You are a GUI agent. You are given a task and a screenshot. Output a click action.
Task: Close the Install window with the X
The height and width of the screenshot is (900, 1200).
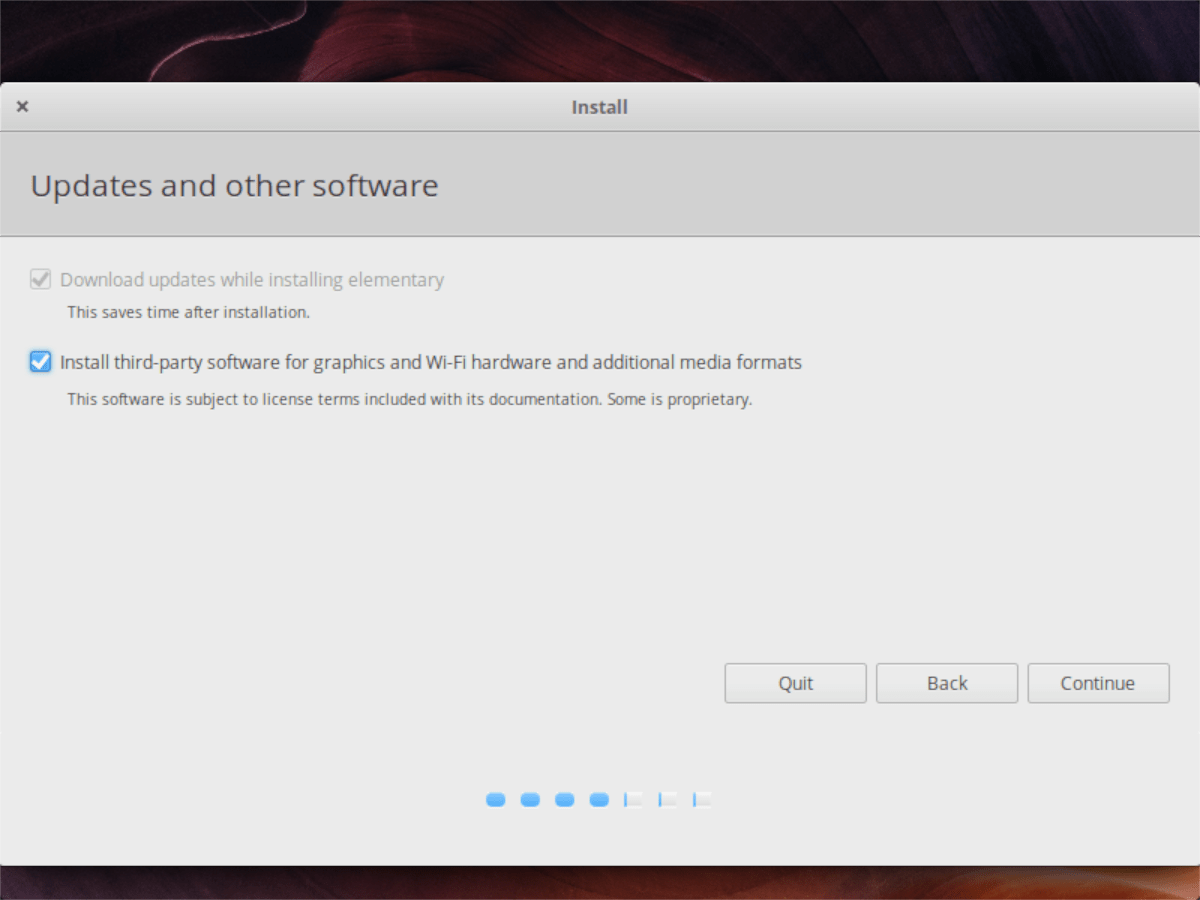[22, 106]
